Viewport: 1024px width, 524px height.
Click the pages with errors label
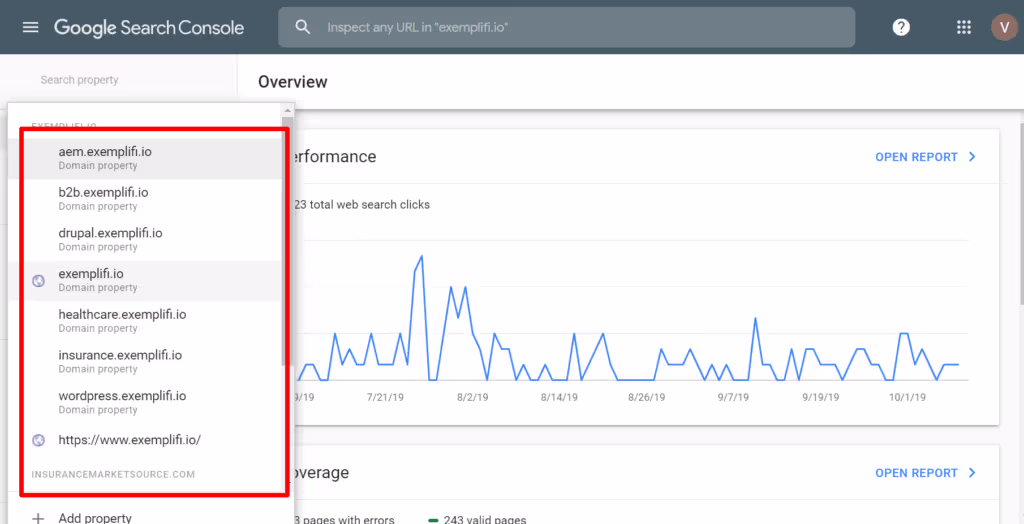pos(344,520)
